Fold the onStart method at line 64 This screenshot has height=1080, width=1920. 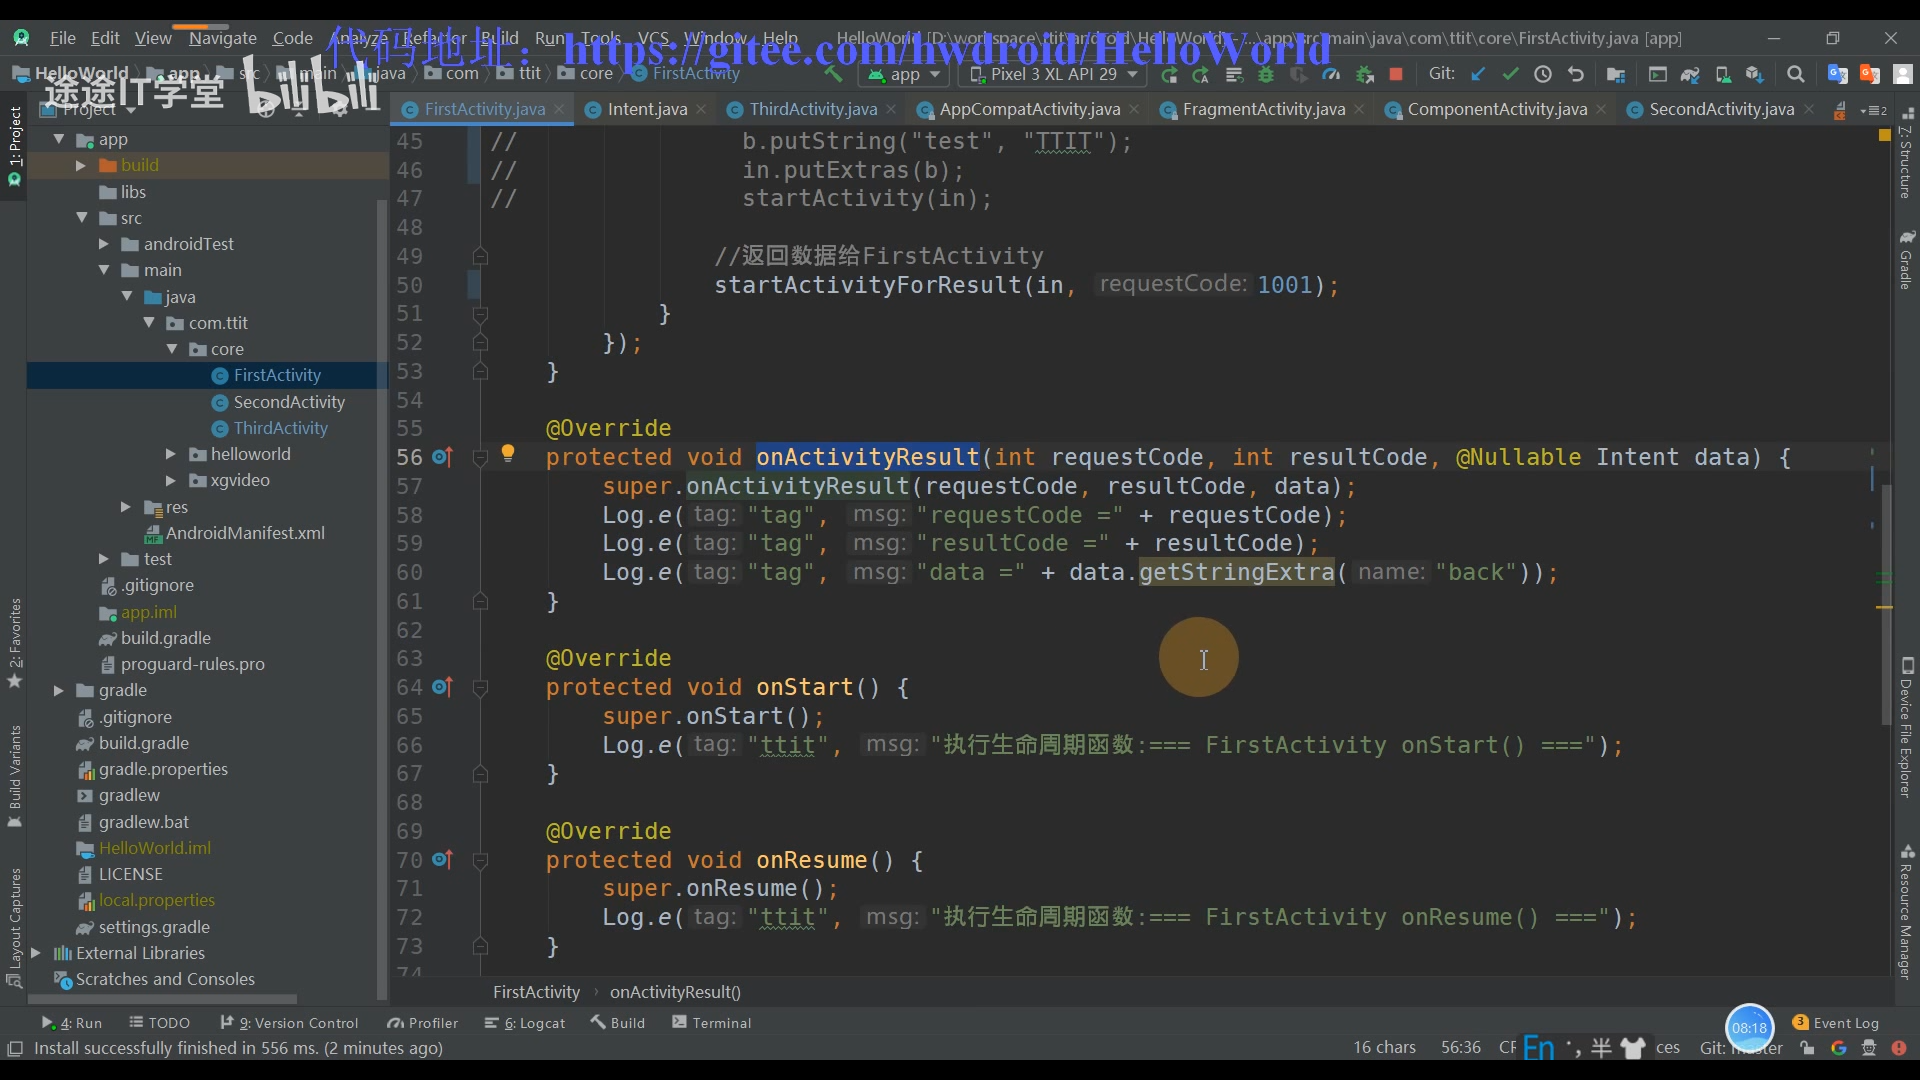480,687
